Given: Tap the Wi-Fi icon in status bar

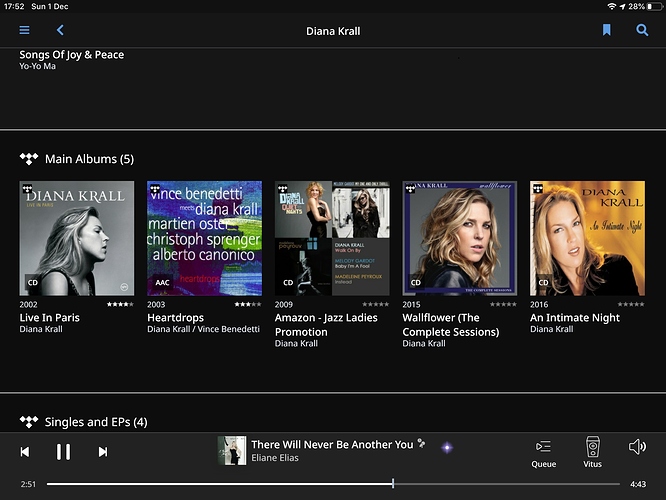Looking at the screenshot, I should pos(612,6).
